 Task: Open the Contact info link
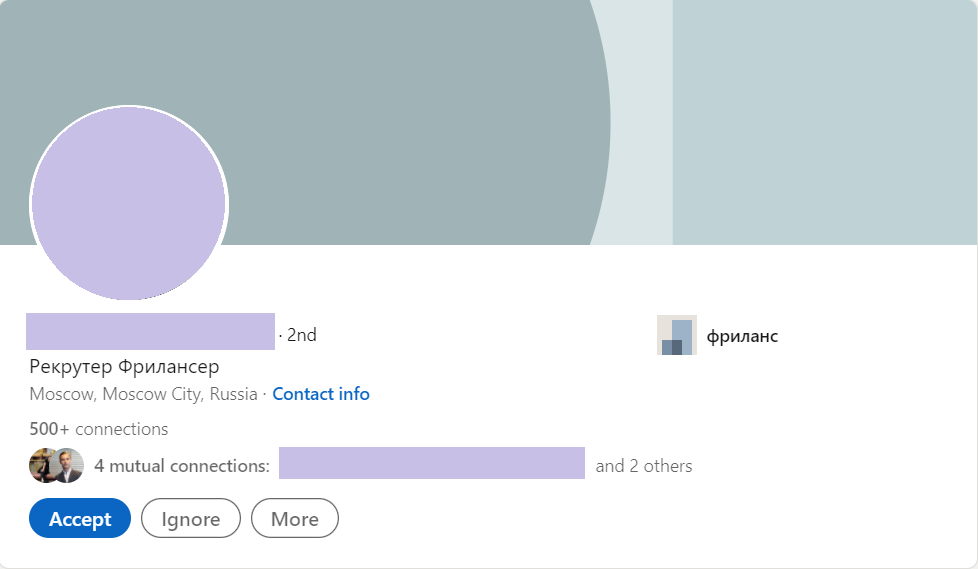pos(321,394)
